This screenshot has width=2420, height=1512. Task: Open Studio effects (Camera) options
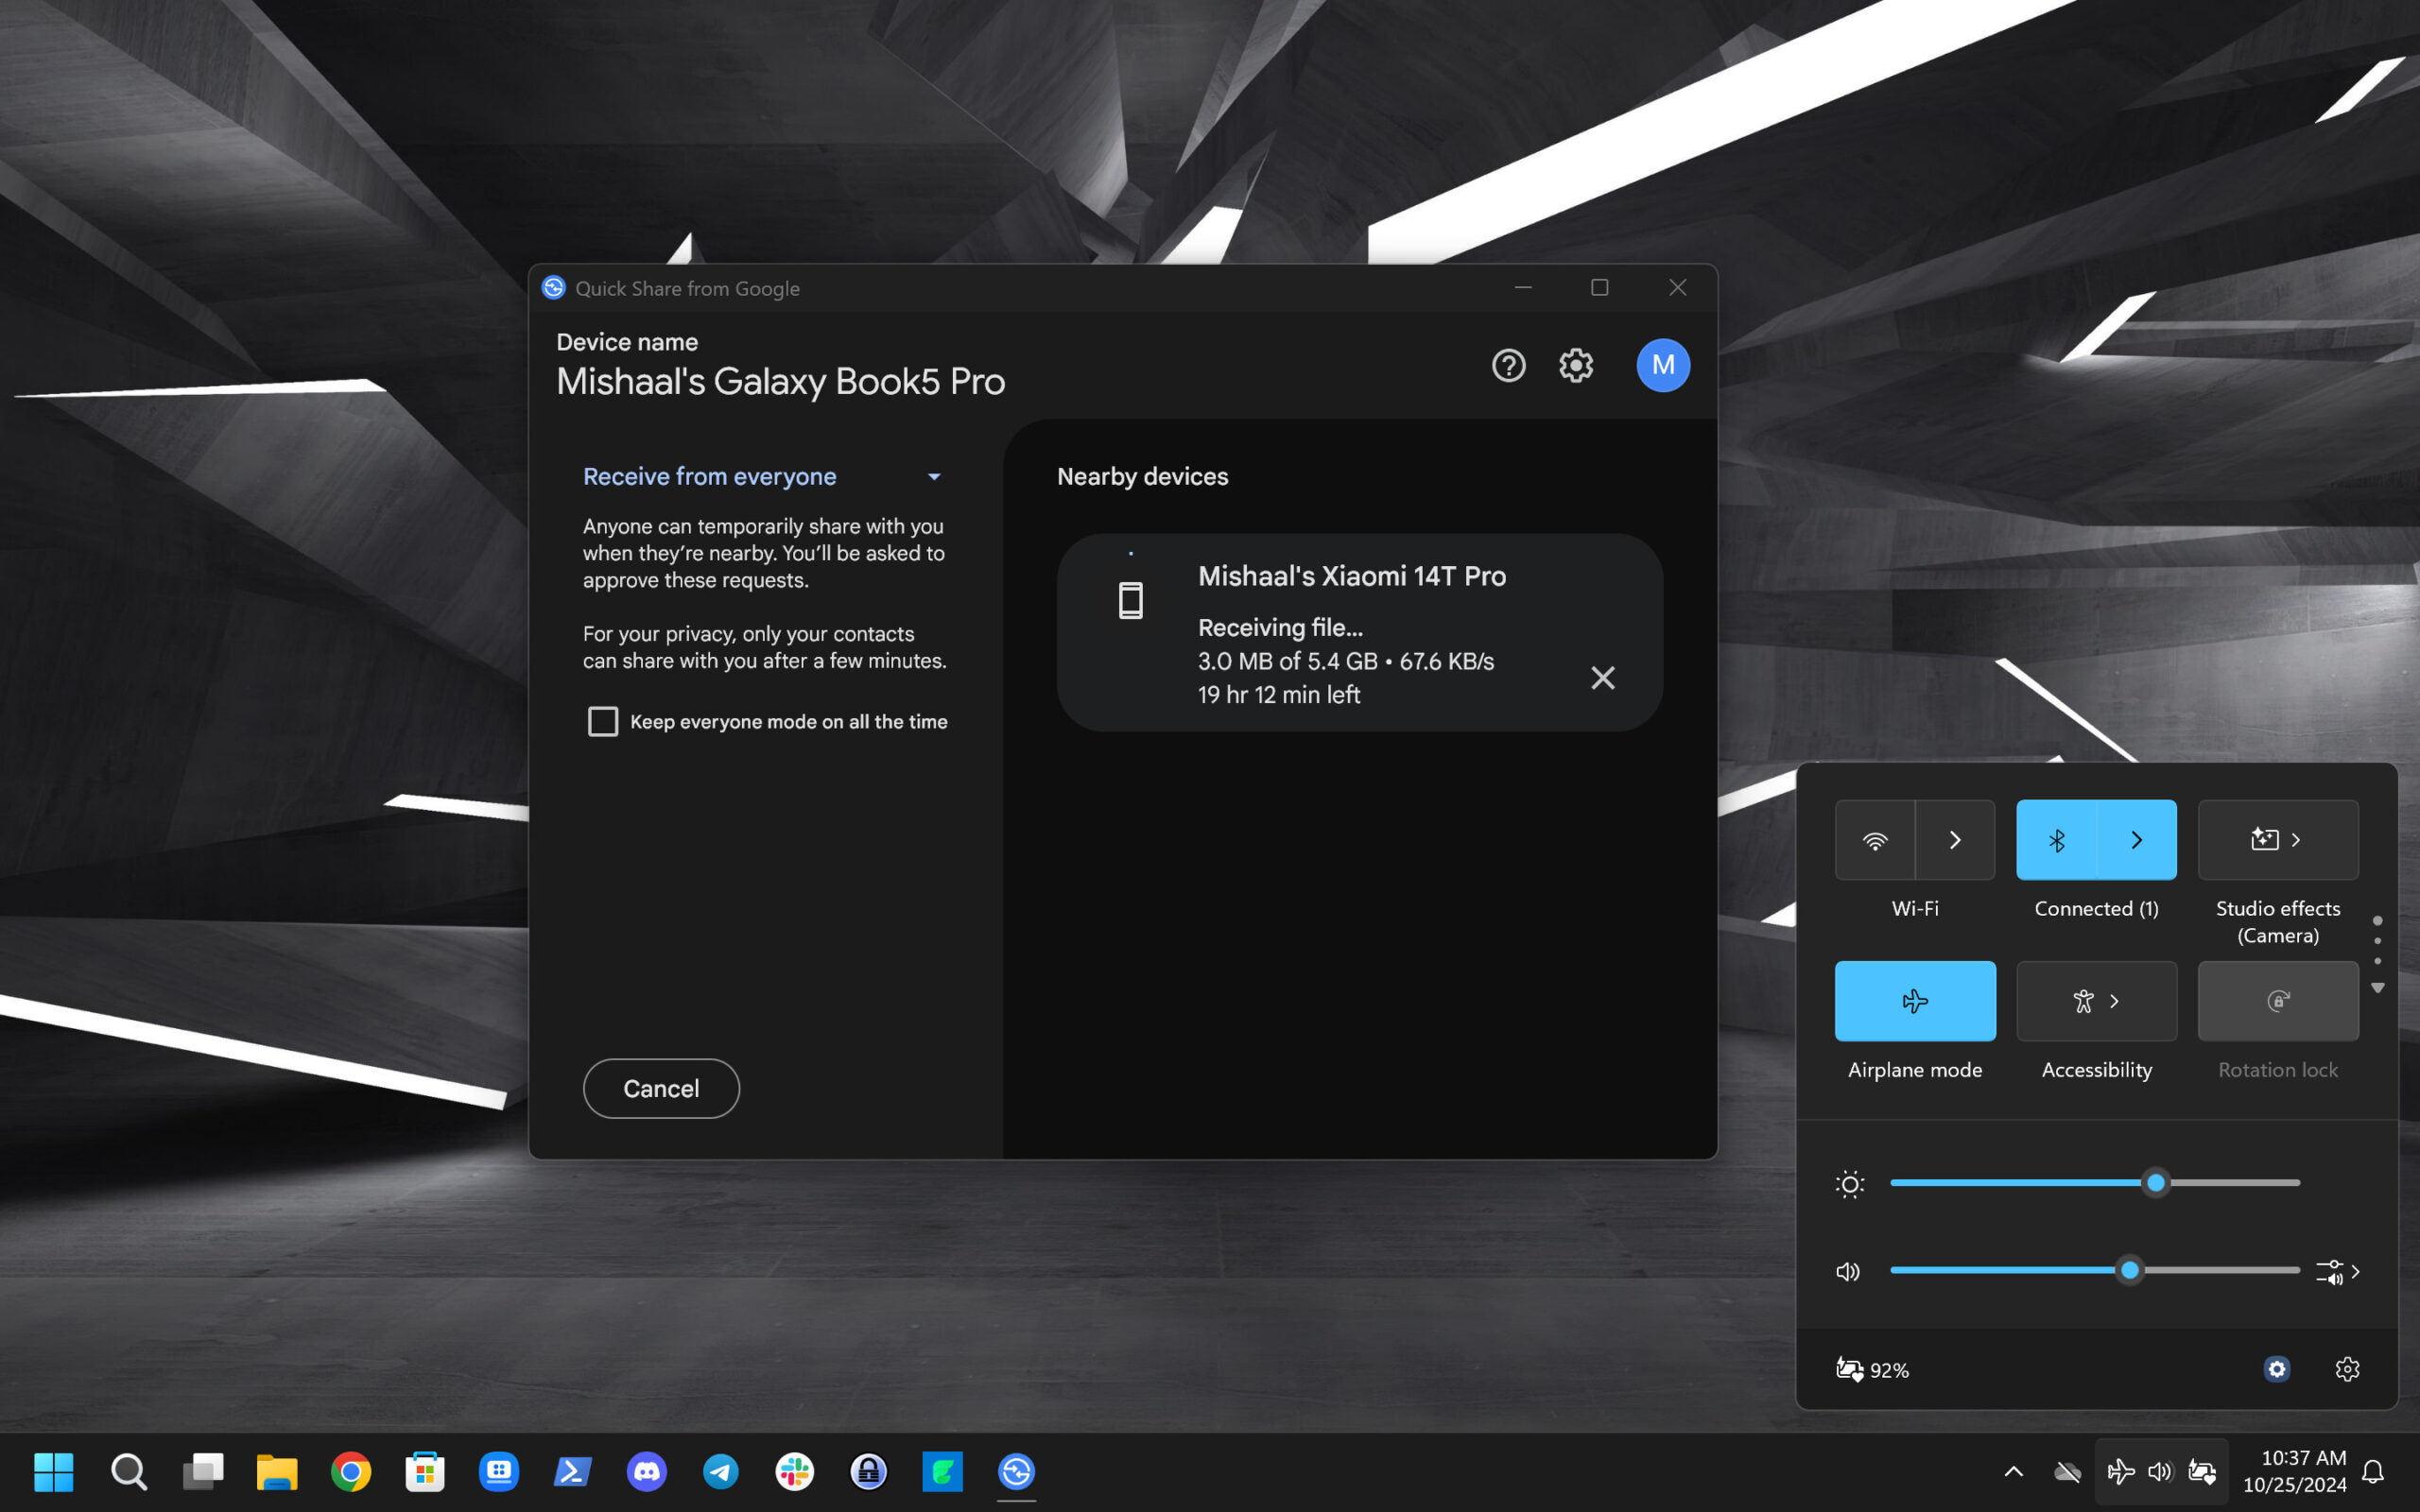[x=2277, y=840]
